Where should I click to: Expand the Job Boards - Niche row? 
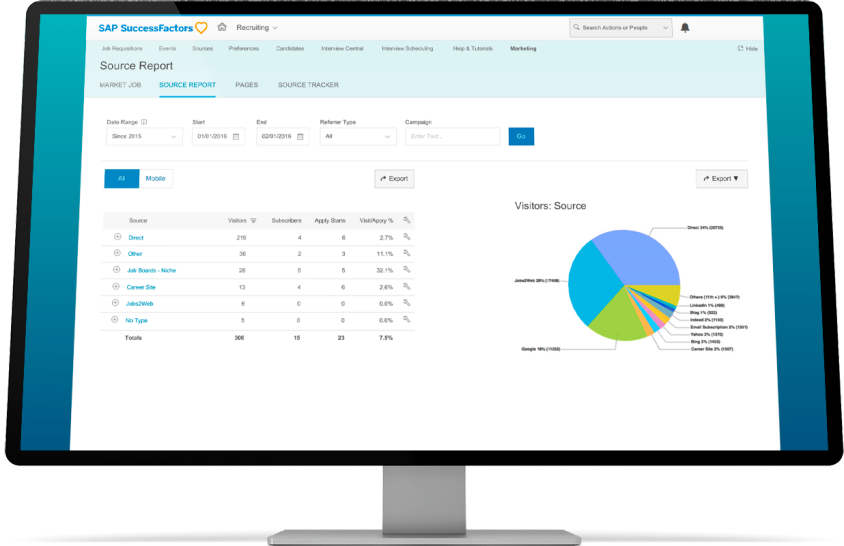click(x=116, y=270)
